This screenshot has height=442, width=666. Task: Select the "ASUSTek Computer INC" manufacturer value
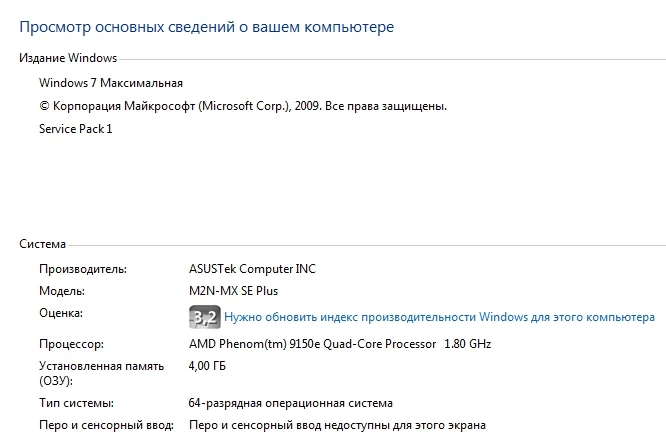[258, 268]
